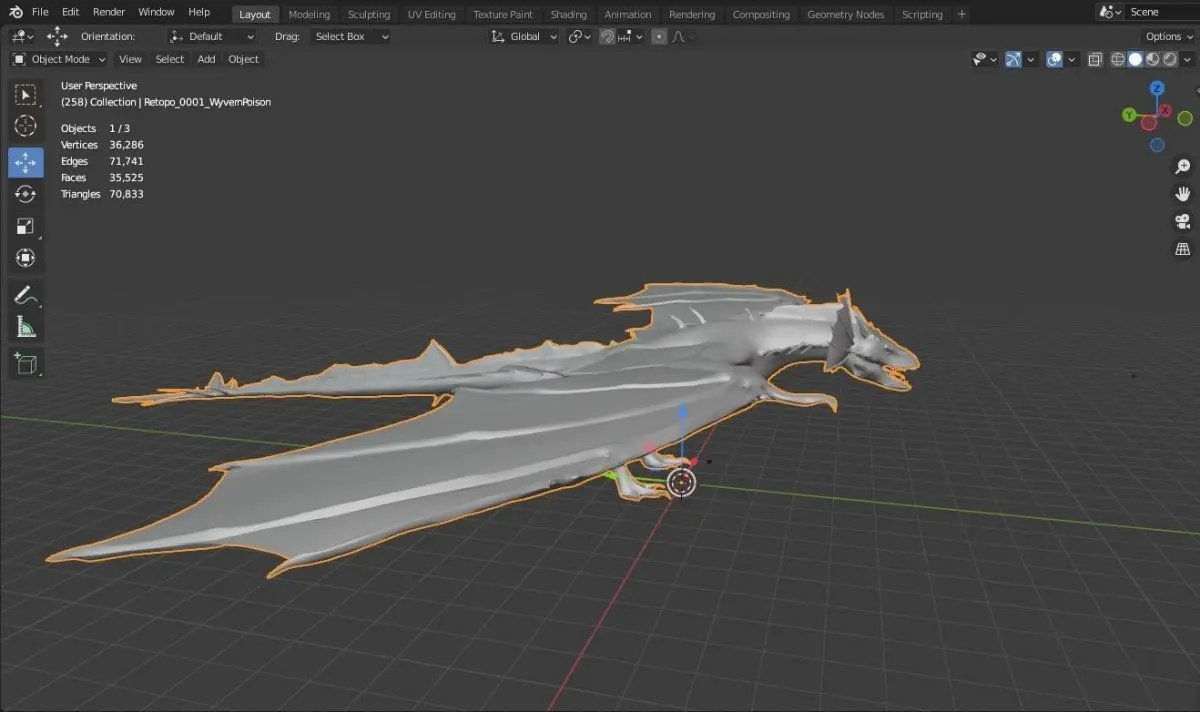
Task: Open the File menu
Action: coord(40,12)
